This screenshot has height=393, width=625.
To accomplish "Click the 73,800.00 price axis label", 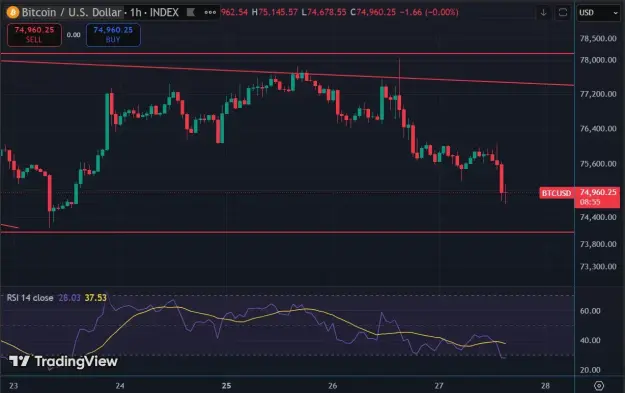I will click(x=598, y=244).
